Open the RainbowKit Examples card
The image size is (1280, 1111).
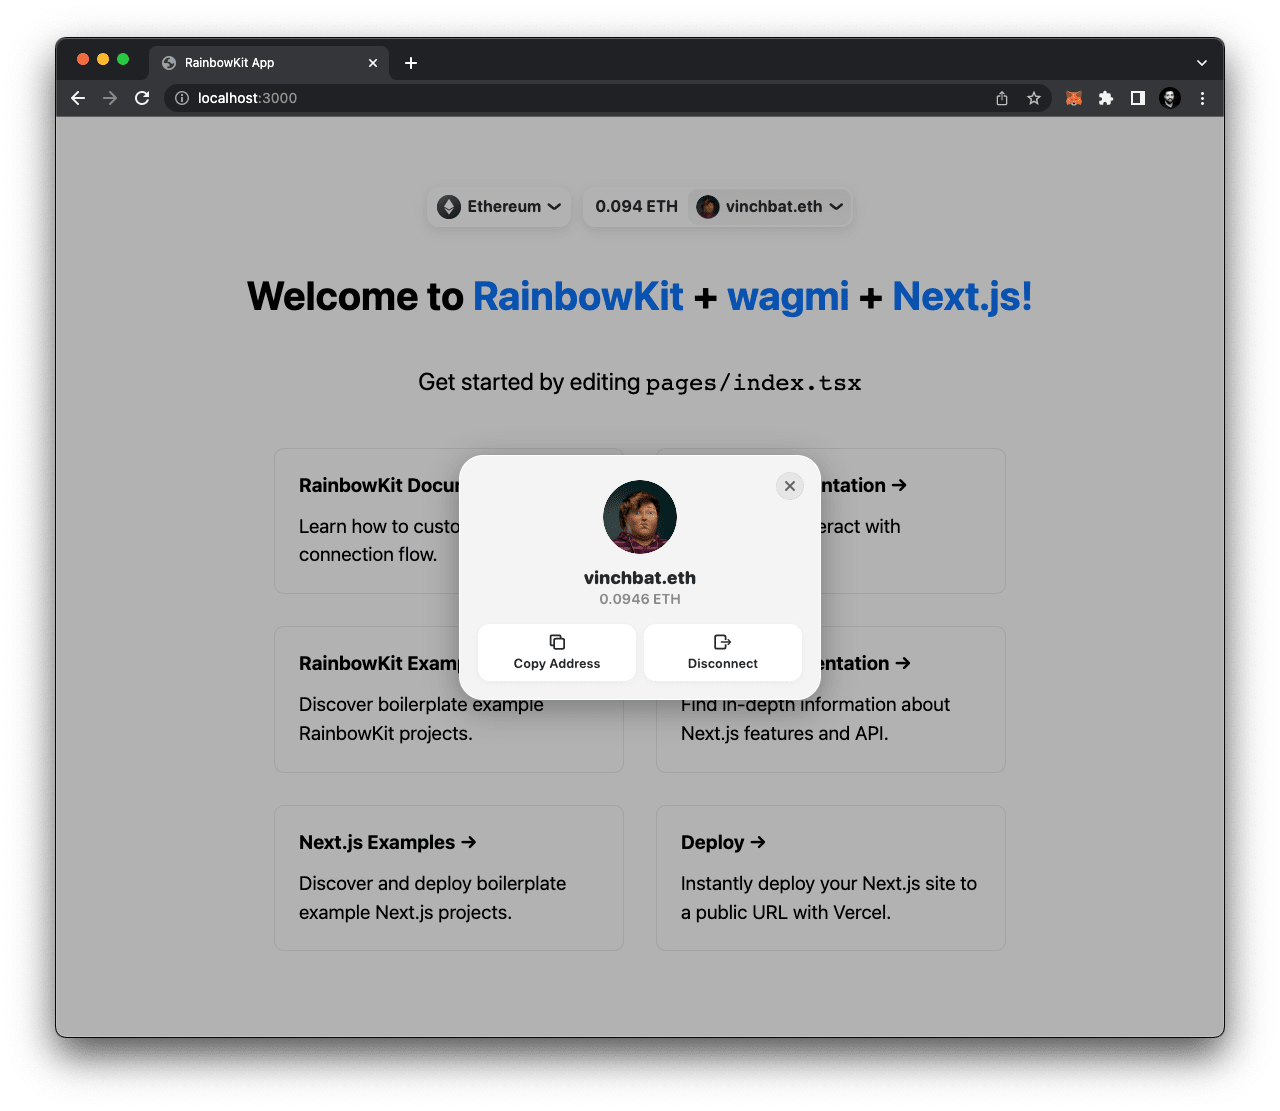point(367,700)
